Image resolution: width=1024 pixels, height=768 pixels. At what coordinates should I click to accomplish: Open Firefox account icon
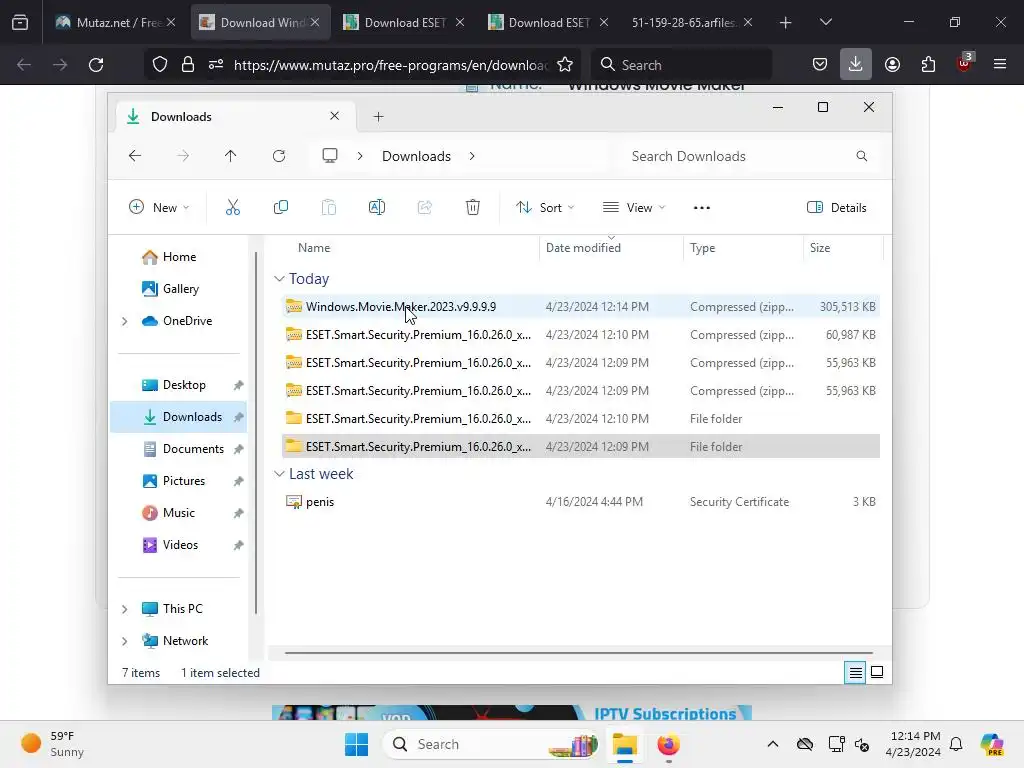point(892,64)
